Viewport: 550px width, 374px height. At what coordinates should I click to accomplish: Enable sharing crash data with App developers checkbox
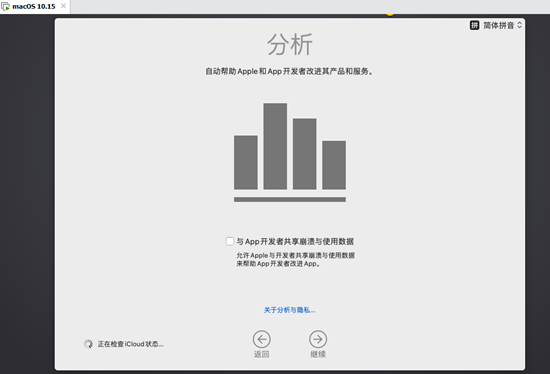230,241
